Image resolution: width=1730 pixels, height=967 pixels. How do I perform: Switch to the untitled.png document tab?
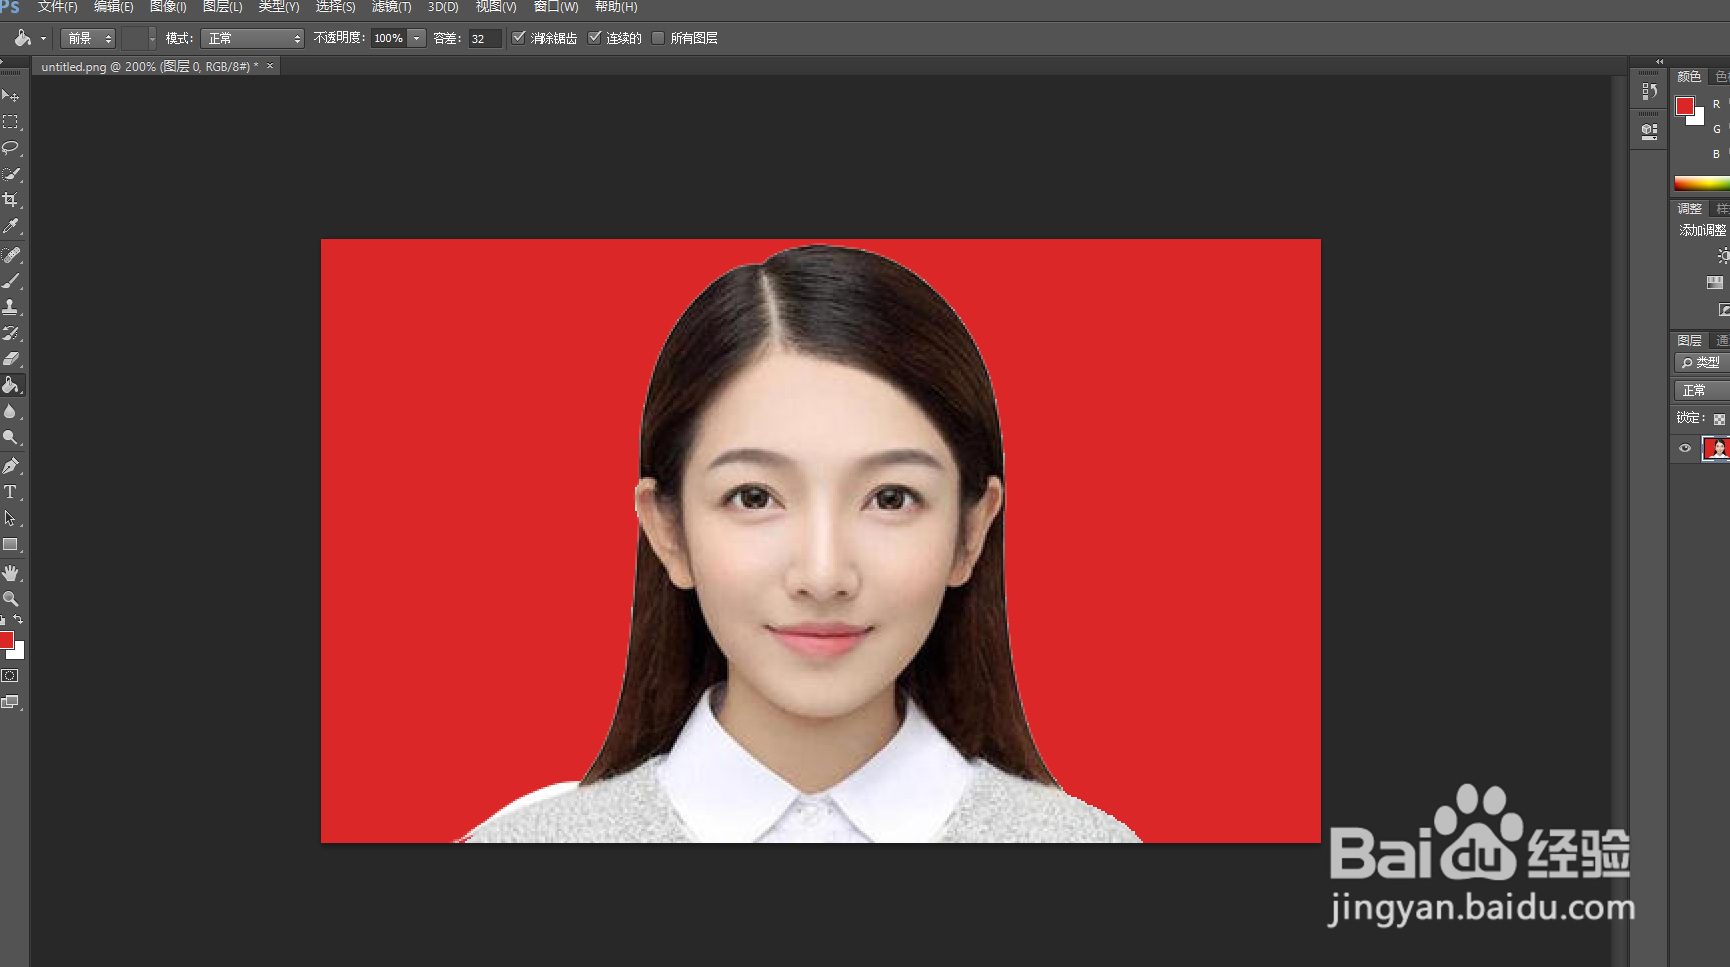[x=149, y=67]
